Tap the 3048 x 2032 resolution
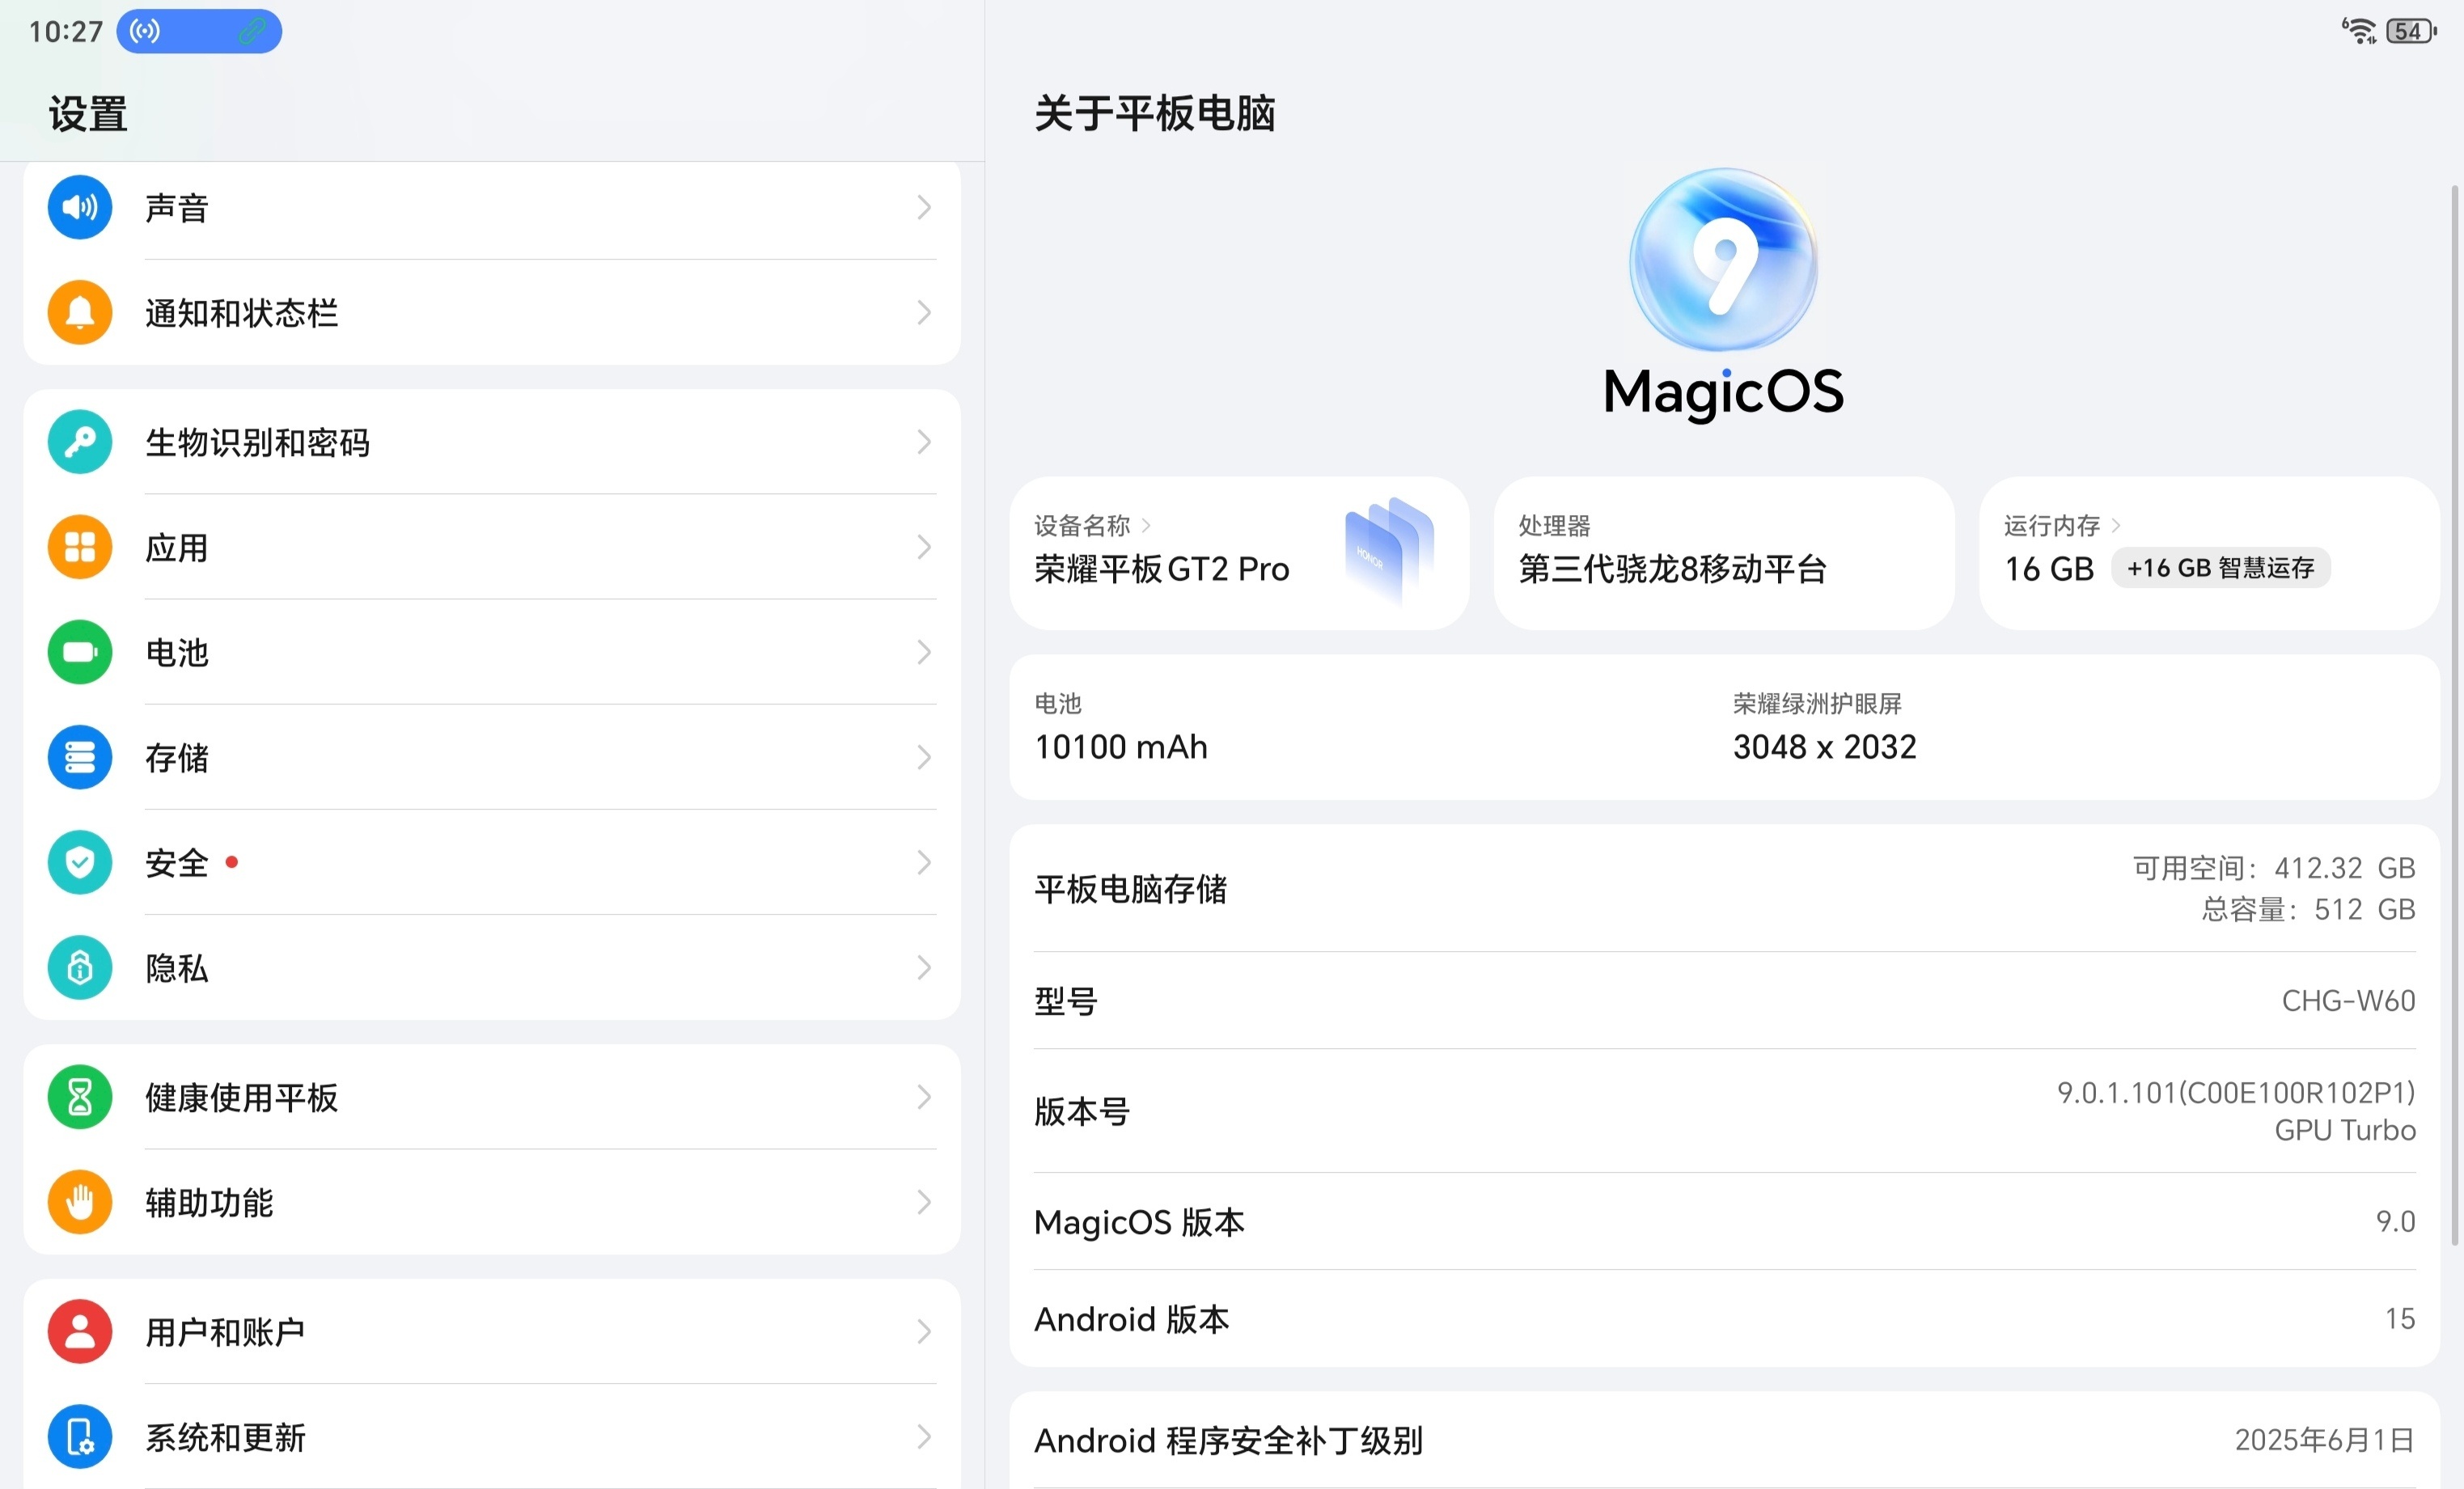Screen dimensions: 2464x1489 [1824, 747]
